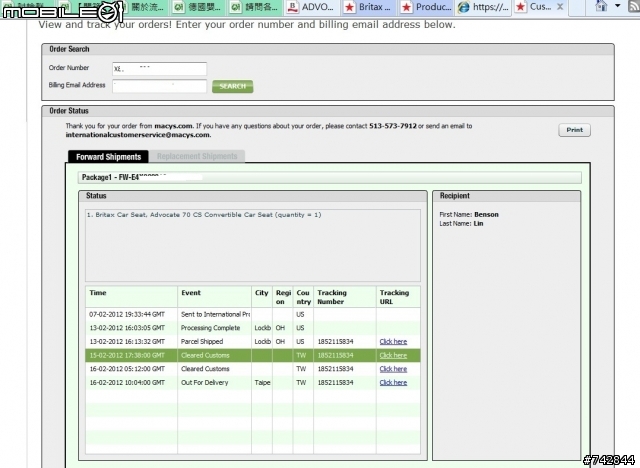
Task: Open the Produc... browser tab
Action: [426, 7]
